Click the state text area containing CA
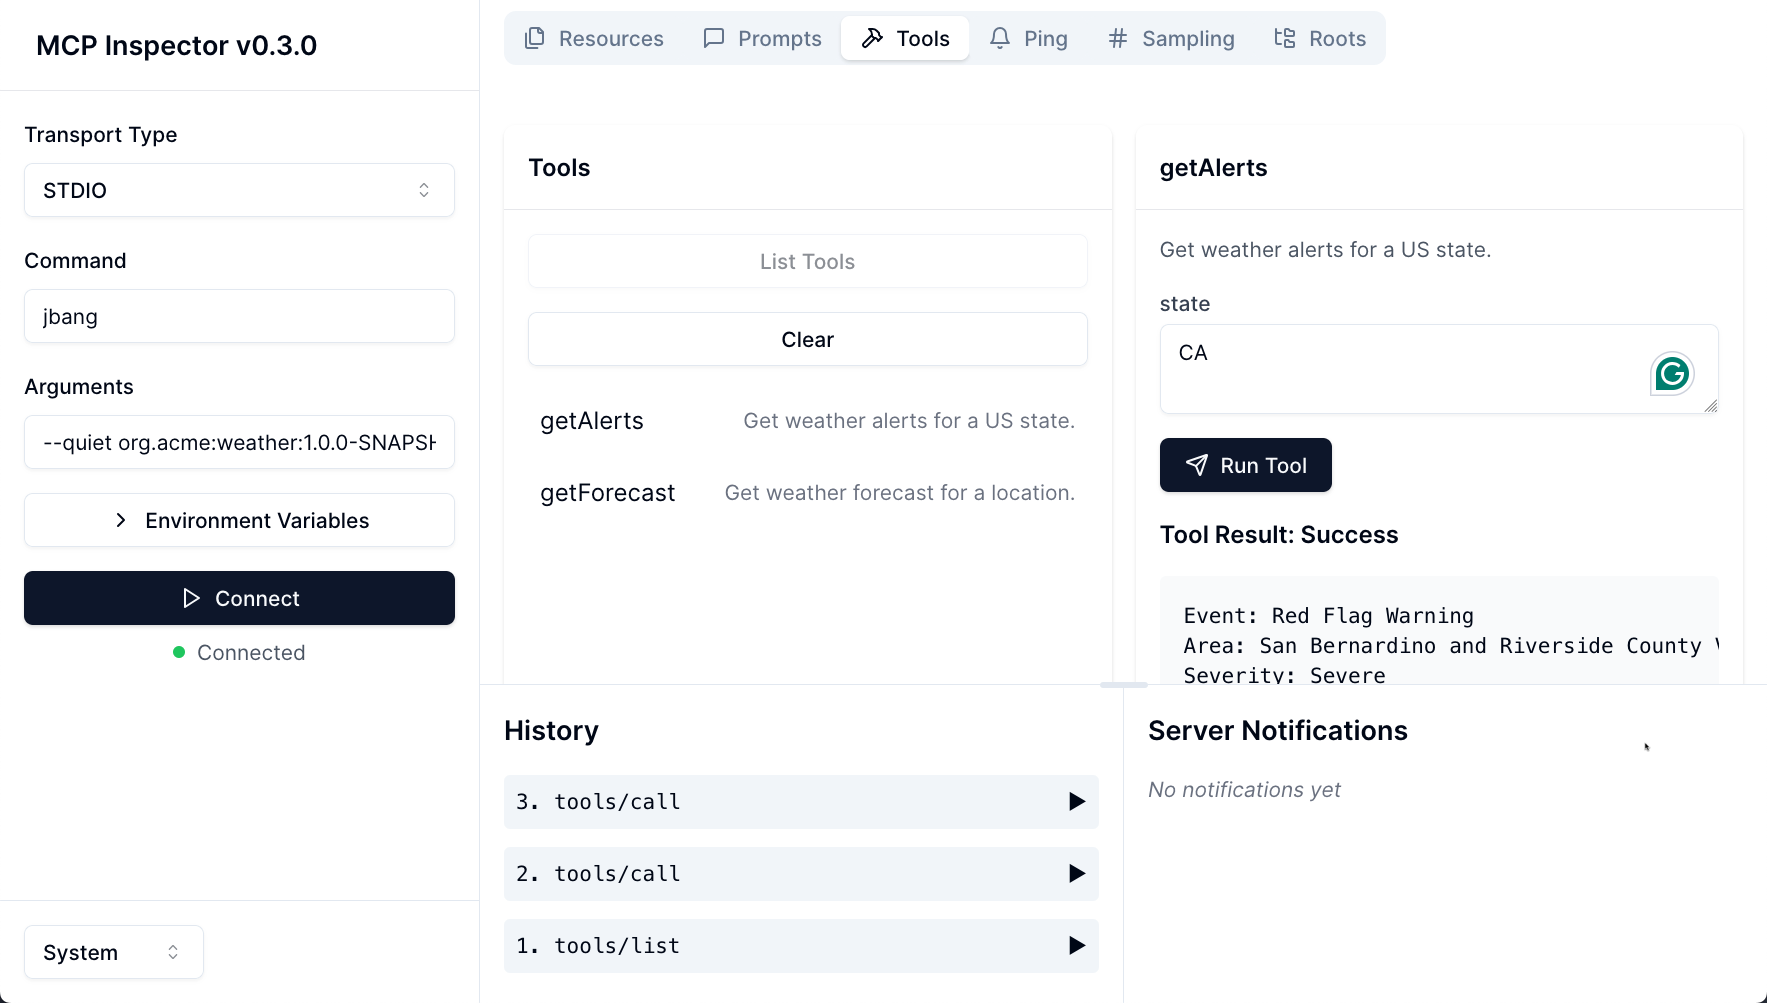 pyautogui.click(x=1439, y=369)
